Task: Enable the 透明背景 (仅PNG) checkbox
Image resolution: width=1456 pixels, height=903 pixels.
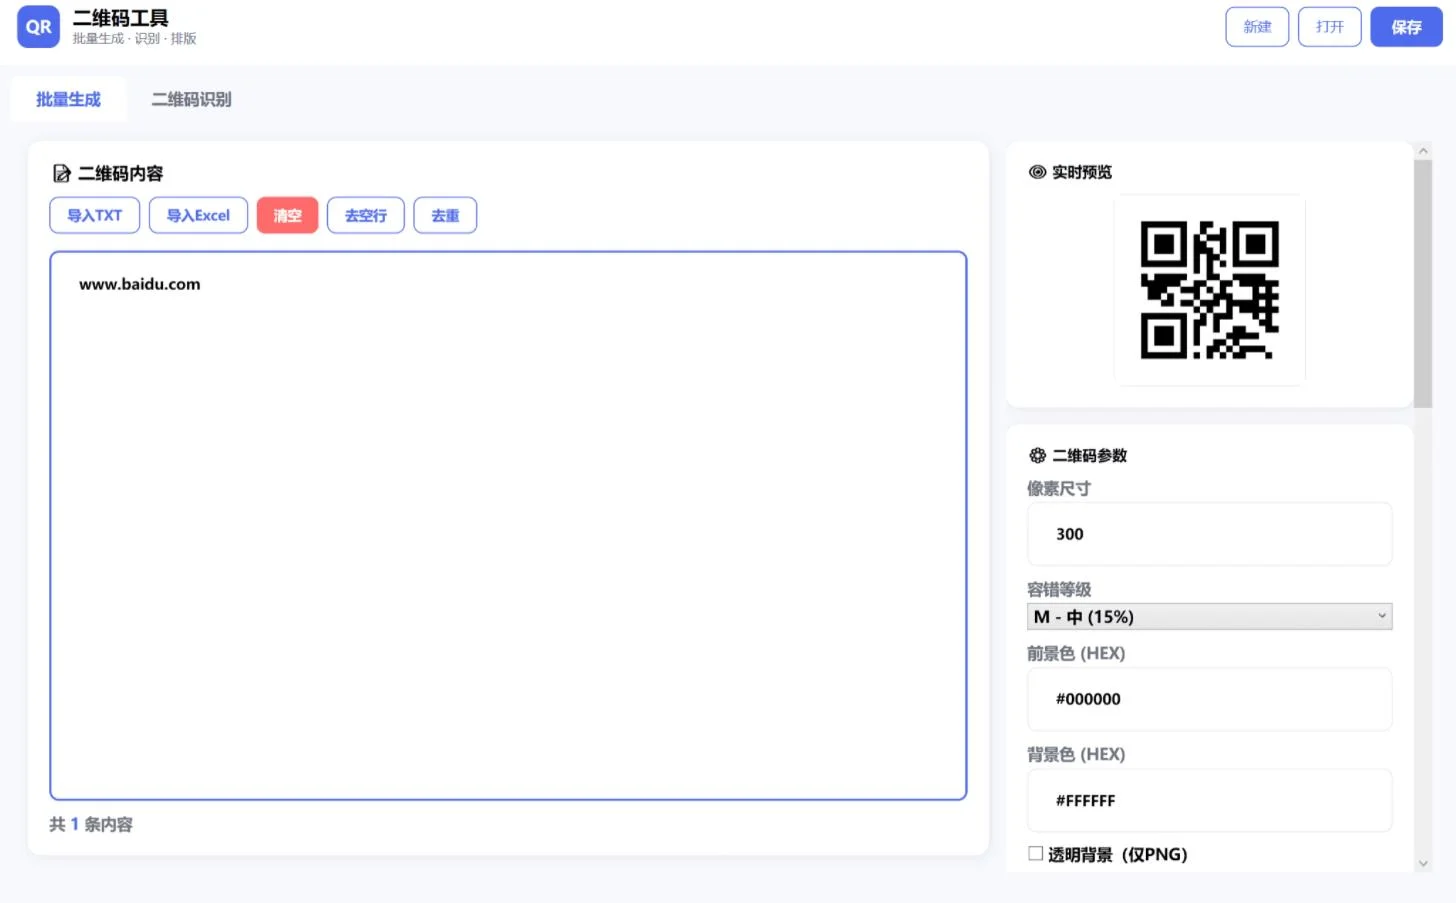Action: tap(1036, 853)
